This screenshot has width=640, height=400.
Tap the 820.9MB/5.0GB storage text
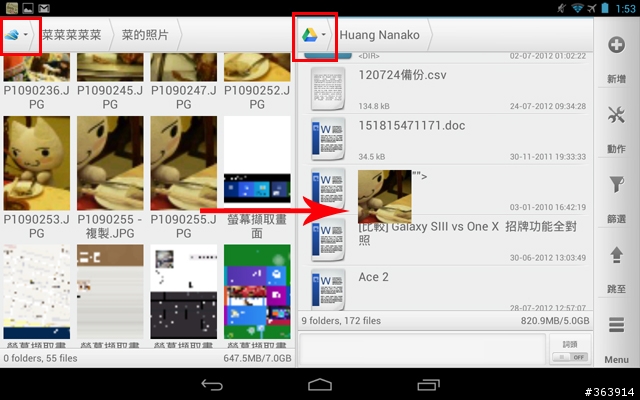555,321
